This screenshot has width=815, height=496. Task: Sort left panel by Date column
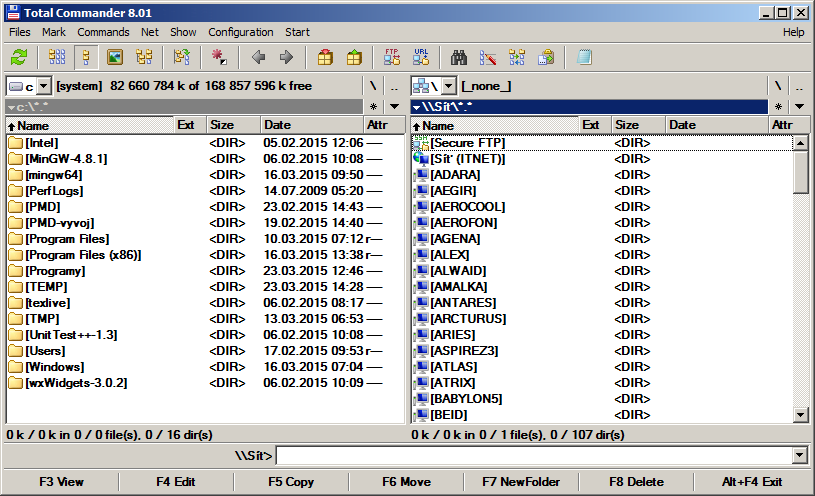311,125
